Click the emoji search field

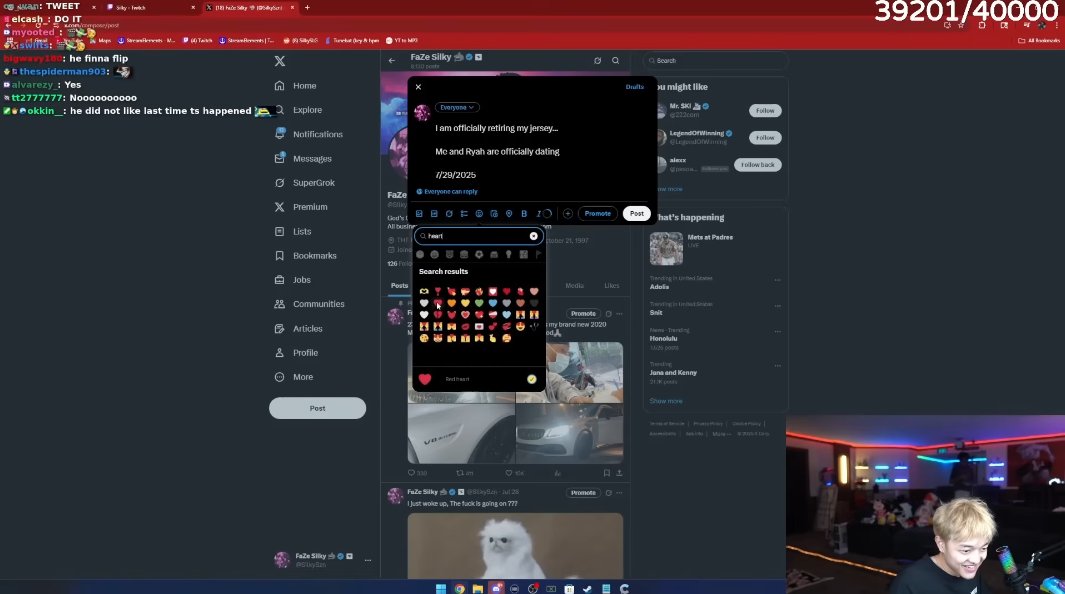478,236
